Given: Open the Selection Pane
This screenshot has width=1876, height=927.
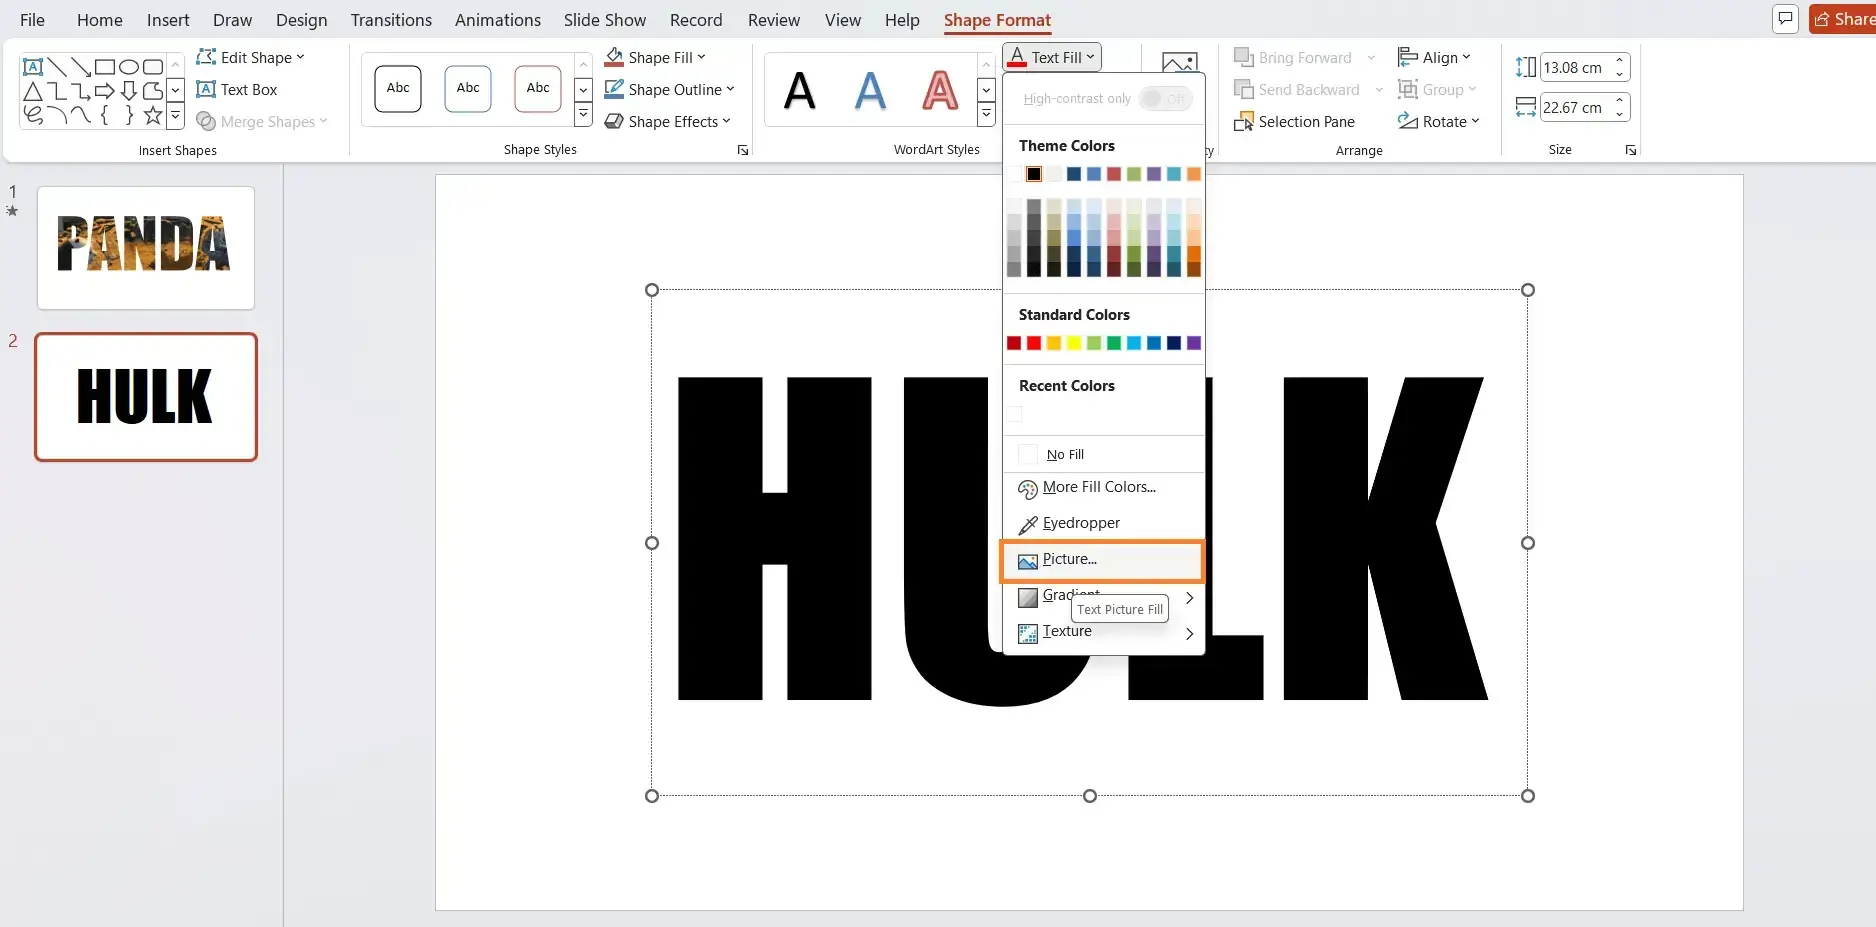Looking at the screenshot, I should point(1295,121).
